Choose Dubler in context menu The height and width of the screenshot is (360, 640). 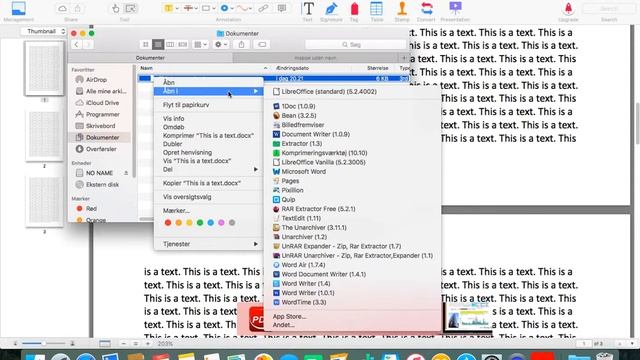coord(172,144)
